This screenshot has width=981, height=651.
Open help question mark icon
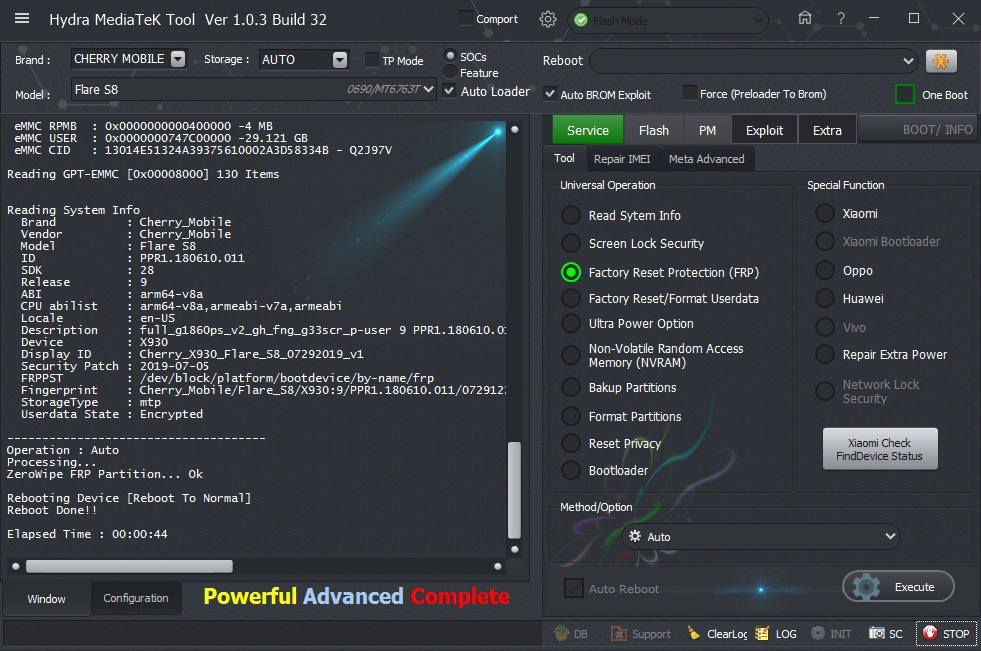[x=841, y=18]
